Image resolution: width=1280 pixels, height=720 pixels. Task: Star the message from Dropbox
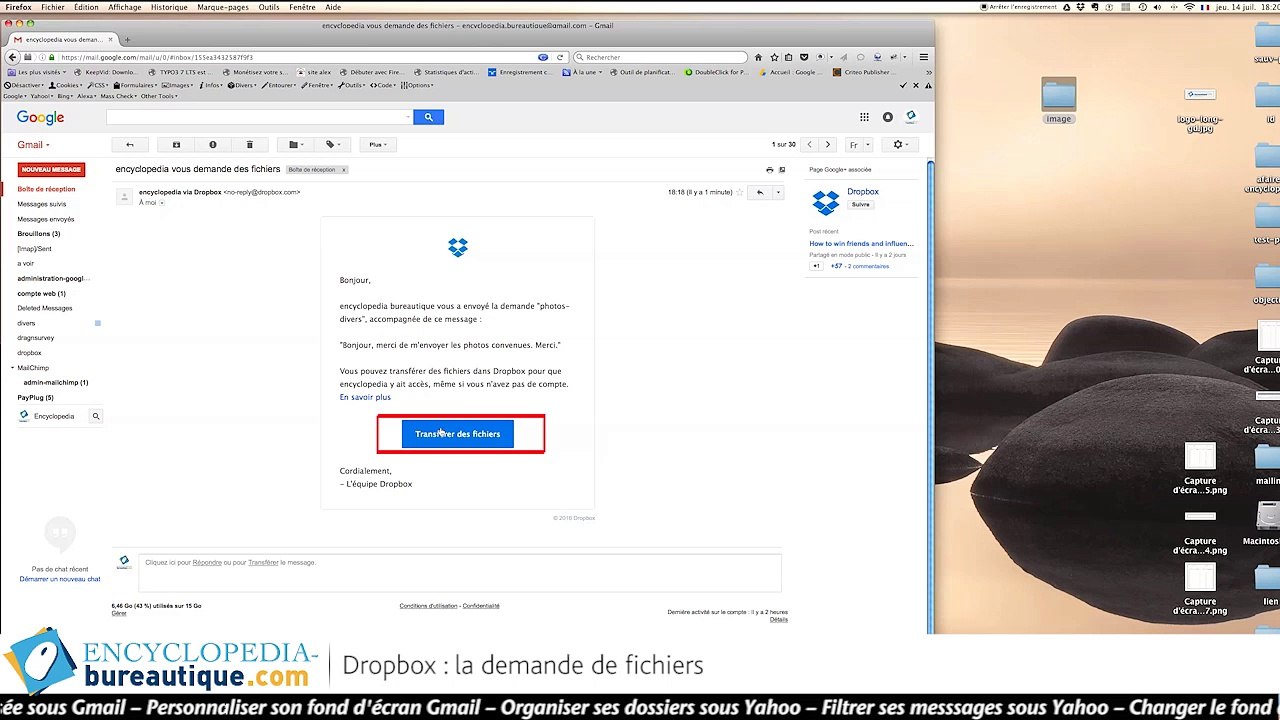coord(740,192)
